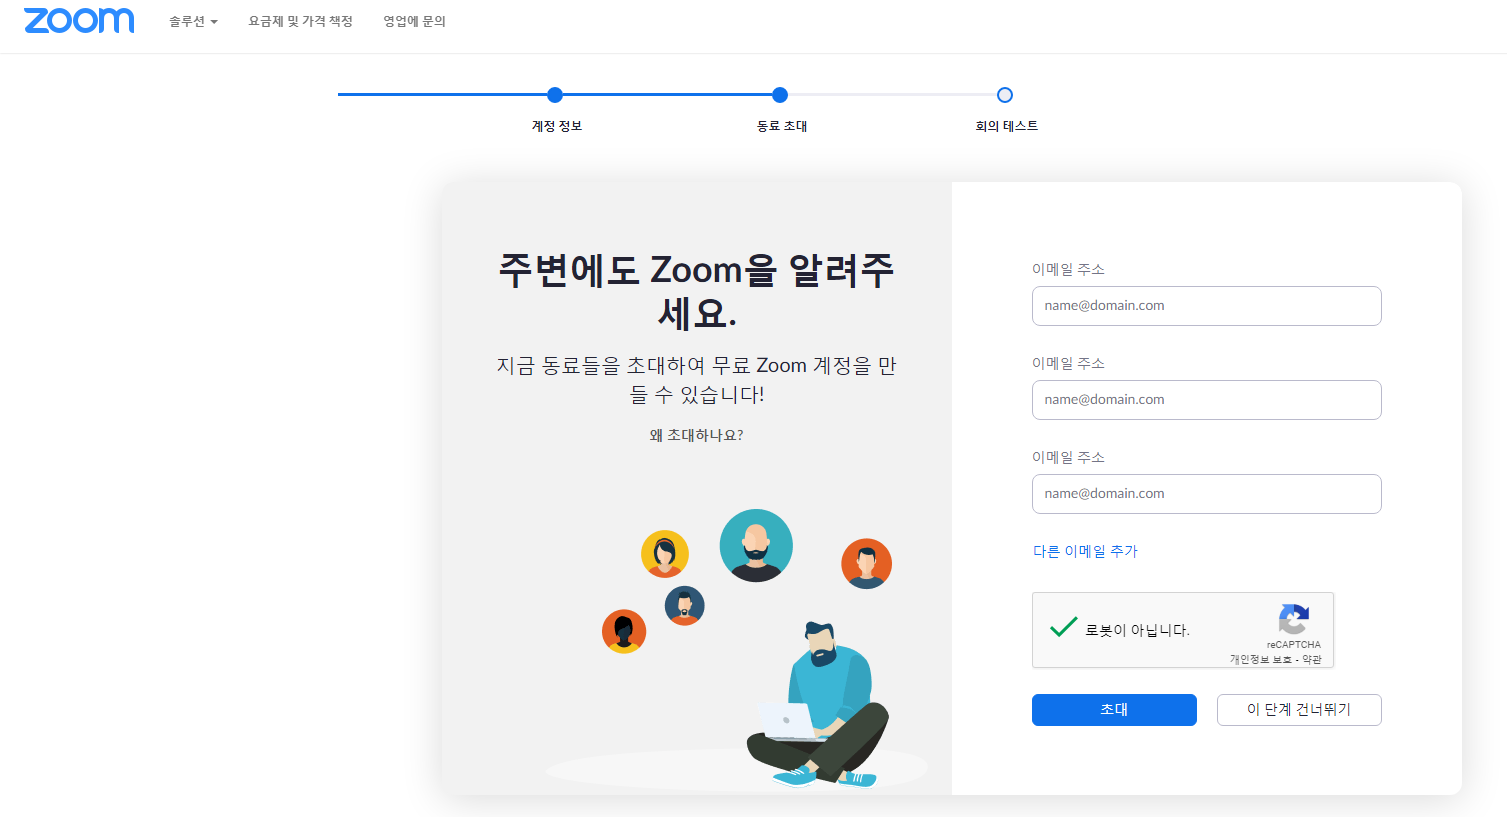
Task: Click the blue 초대 button
Action: point(1114,710)
